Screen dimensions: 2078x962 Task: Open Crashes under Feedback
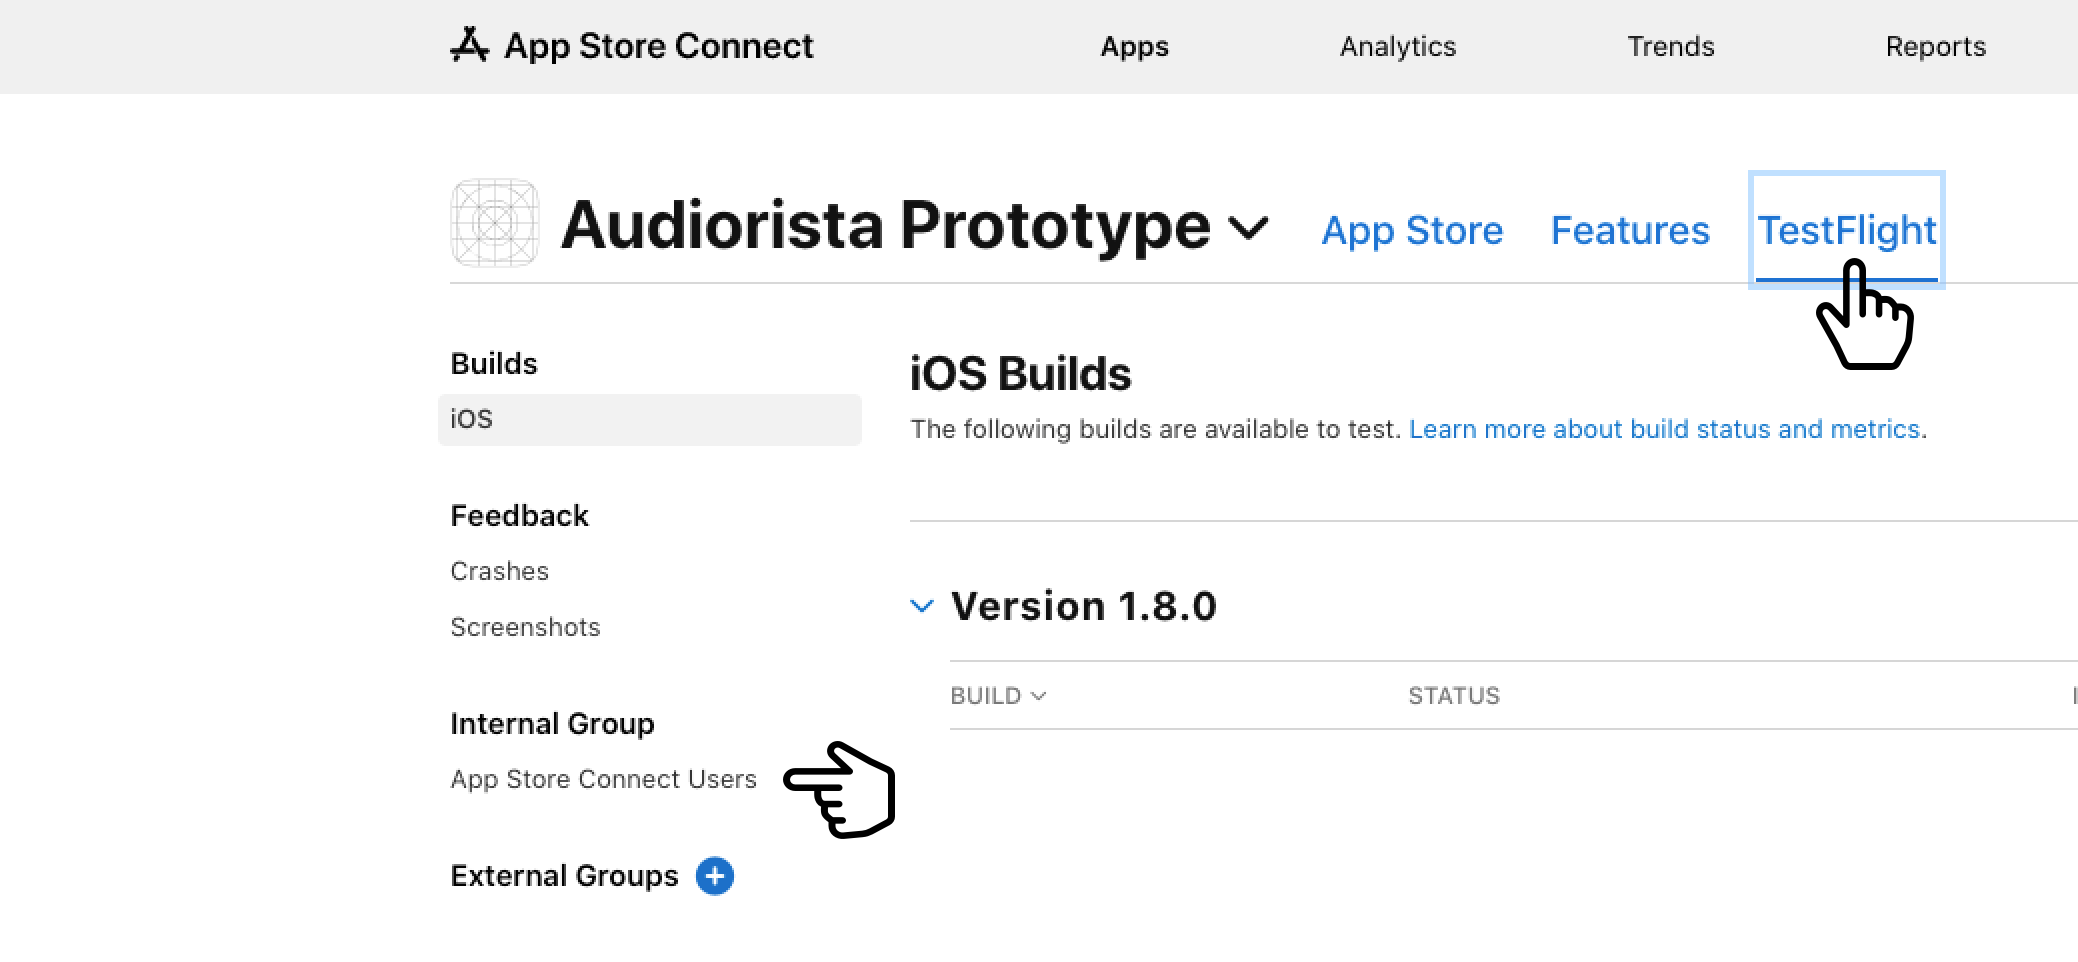coord(499,571)
